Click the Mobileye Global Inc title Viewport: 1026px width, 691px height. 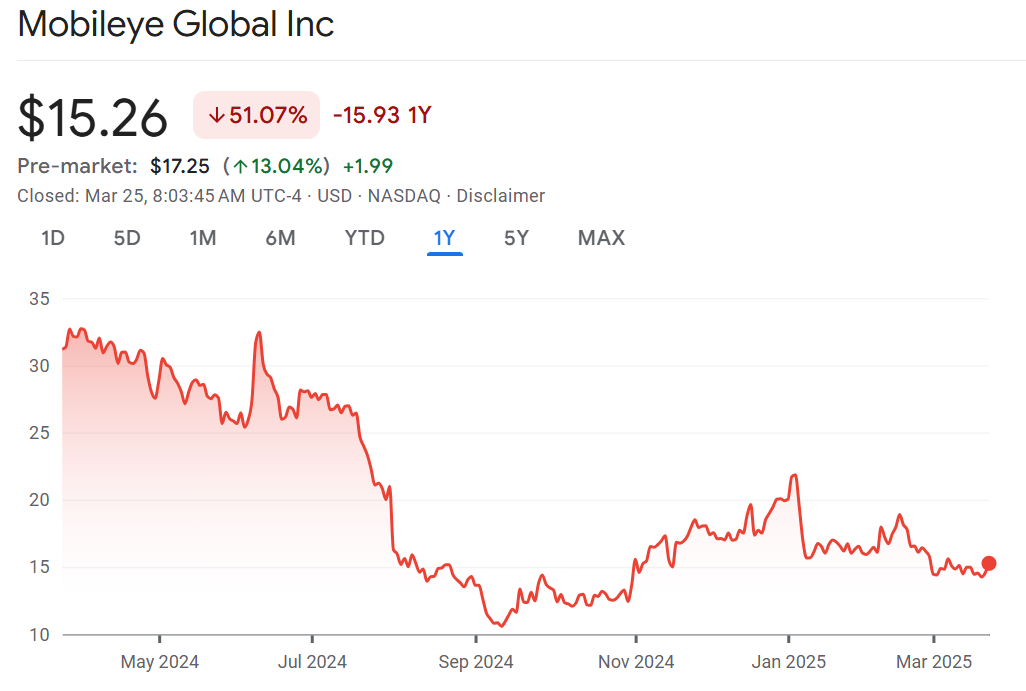pos(176,24)
